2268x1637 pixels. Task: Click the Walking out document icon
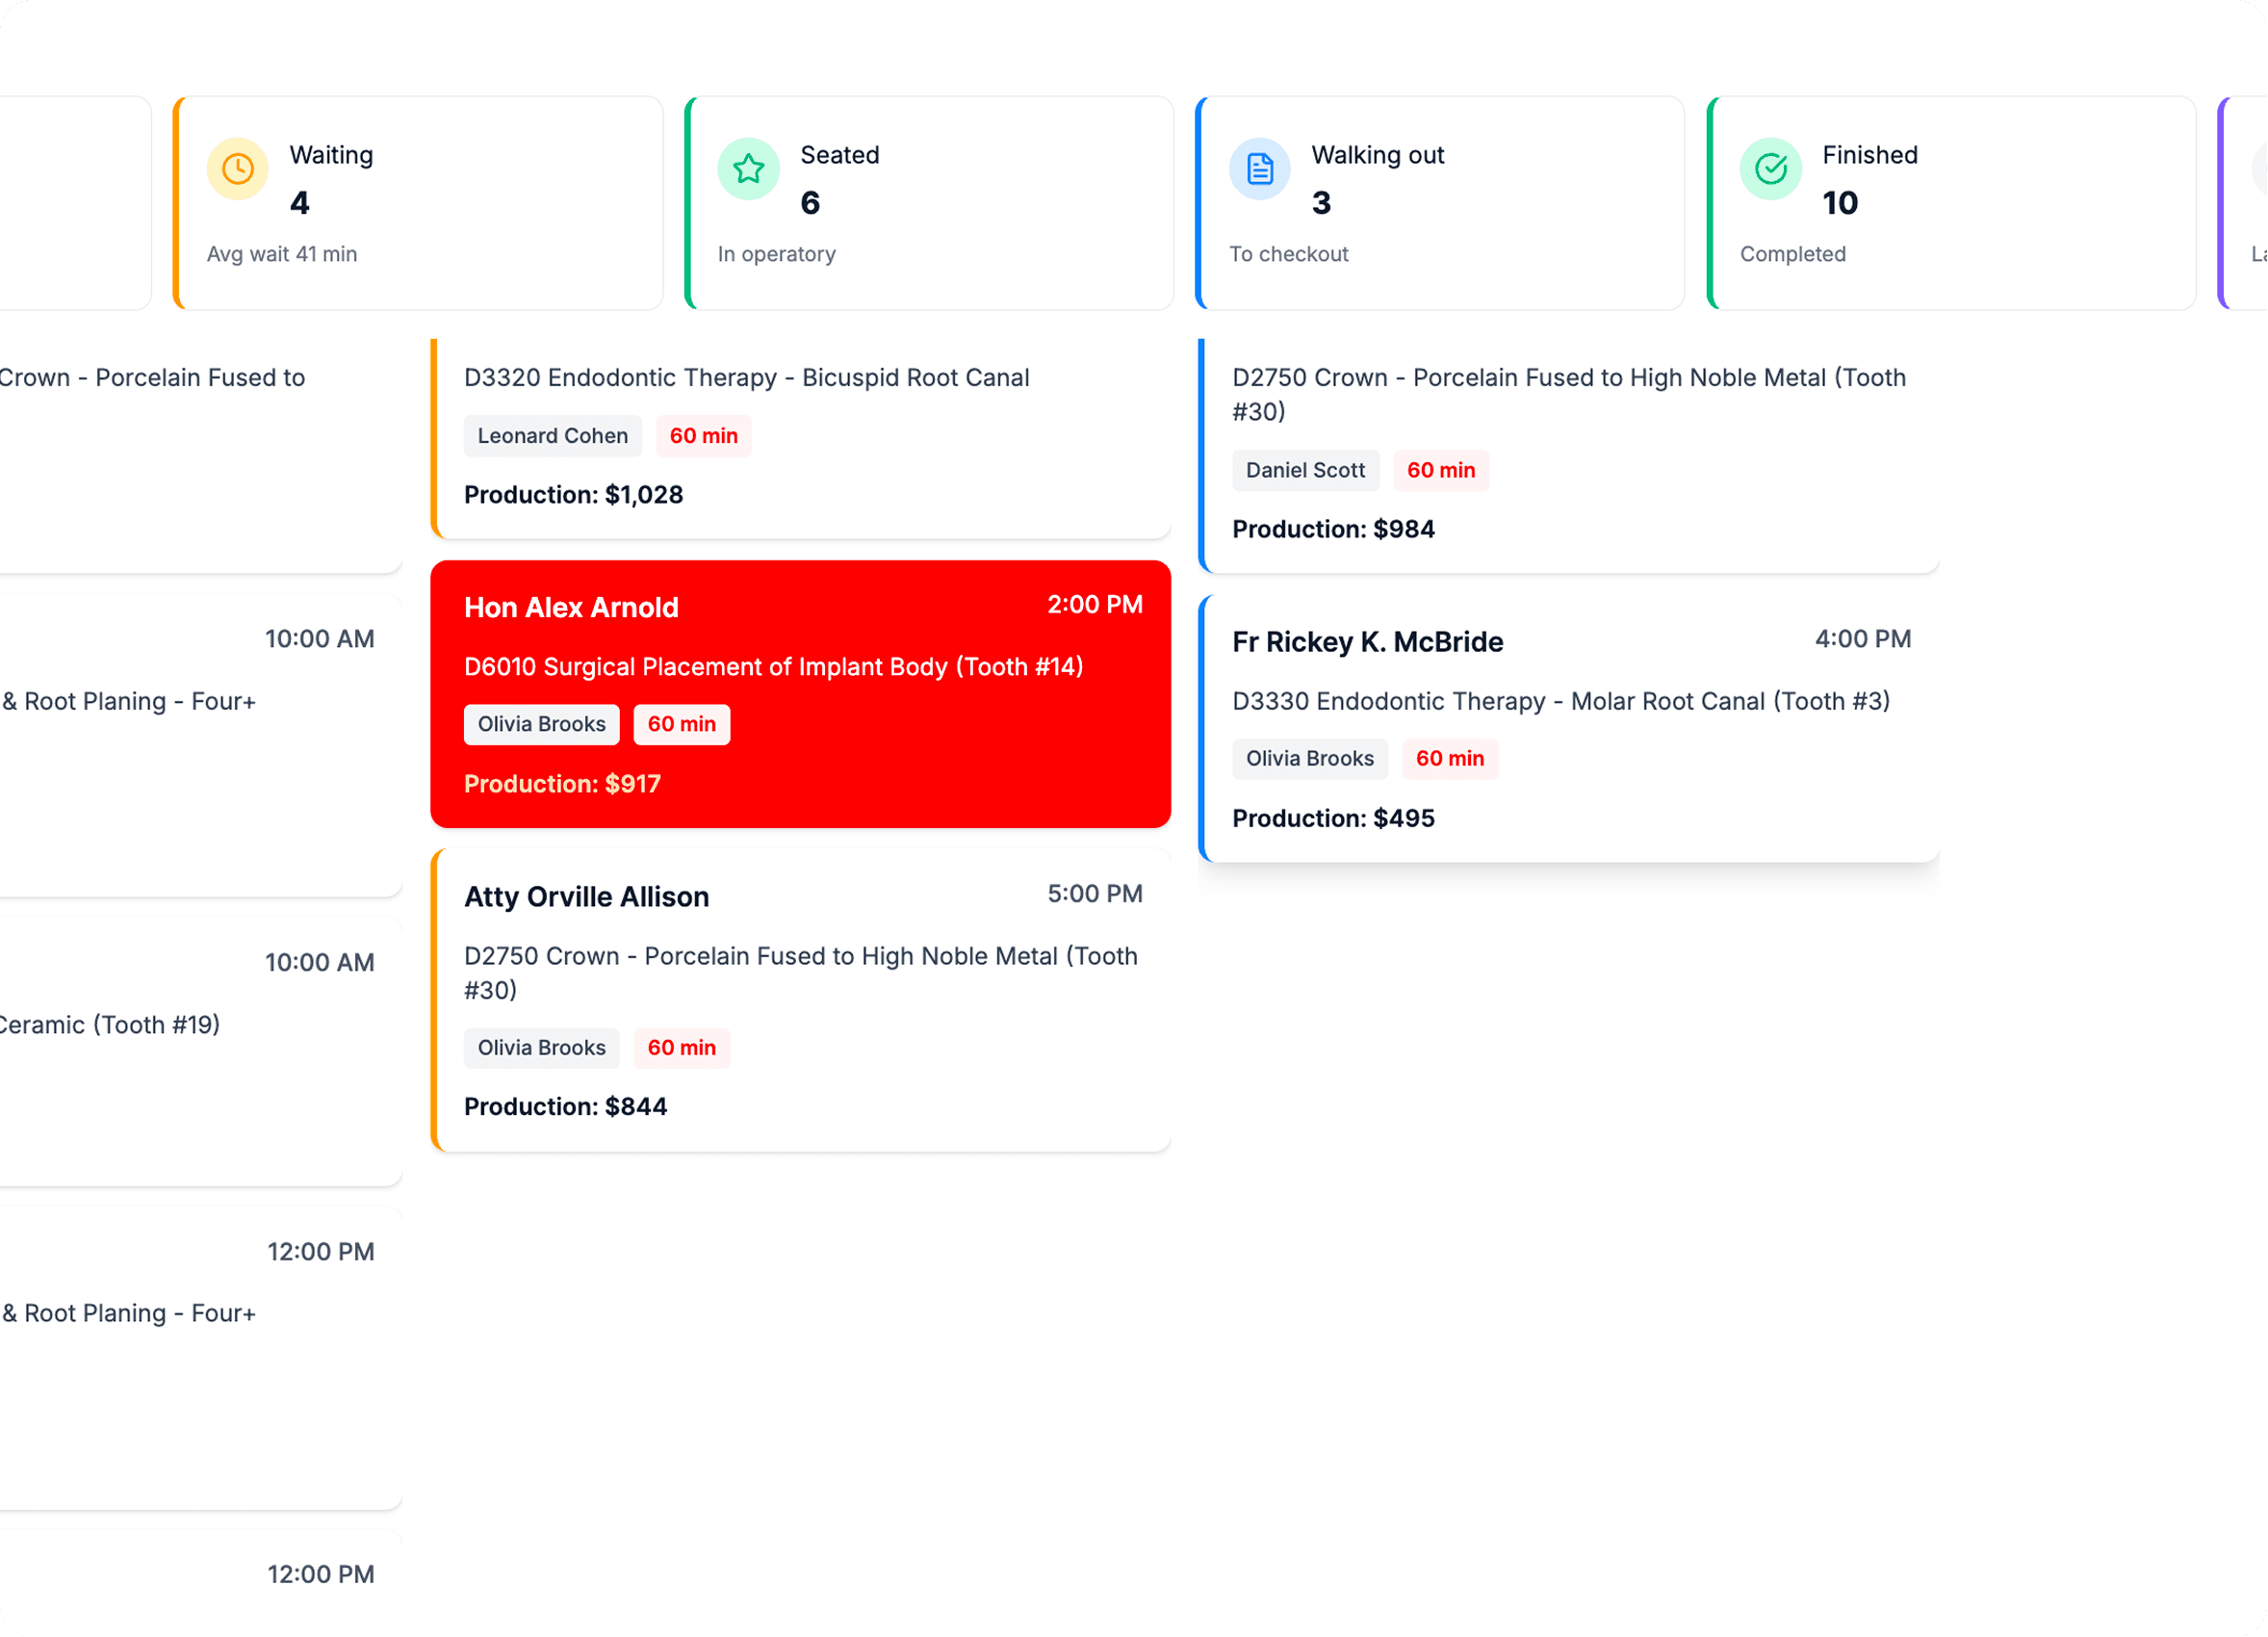click(1259, 169)
